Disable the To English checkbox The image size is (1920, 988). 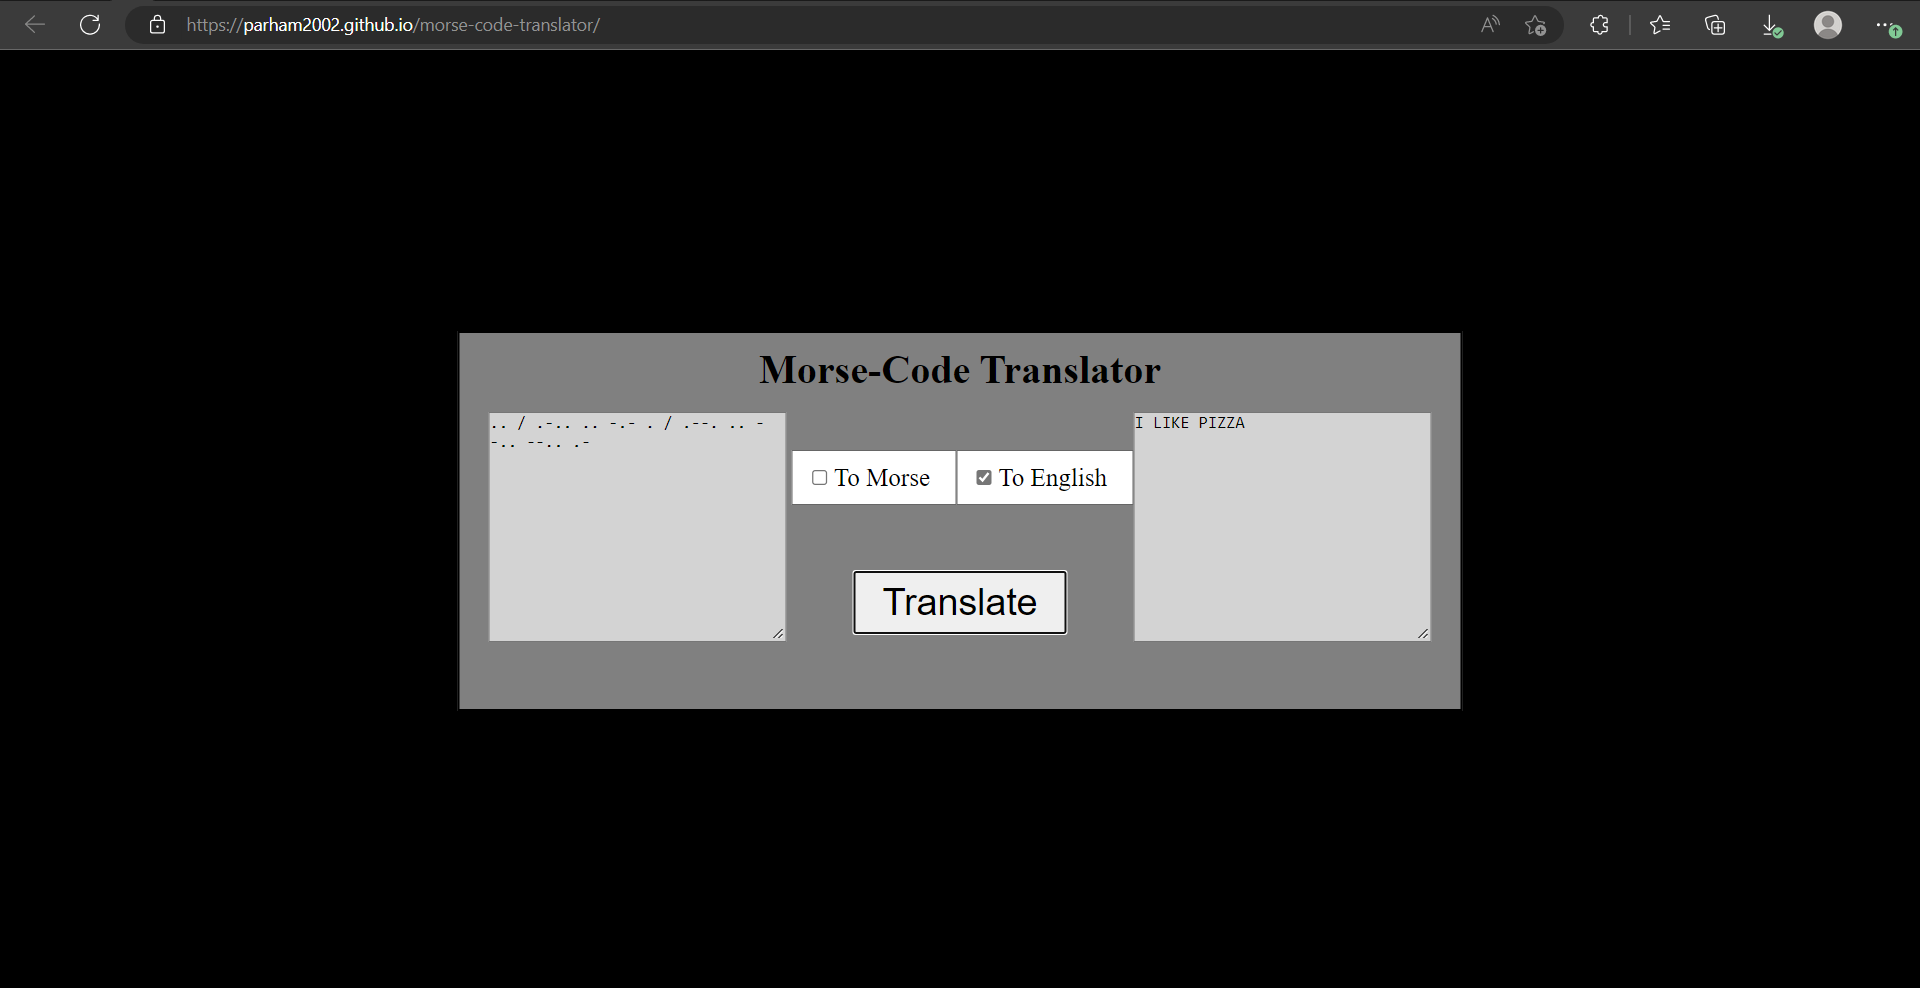click(984, 478)
